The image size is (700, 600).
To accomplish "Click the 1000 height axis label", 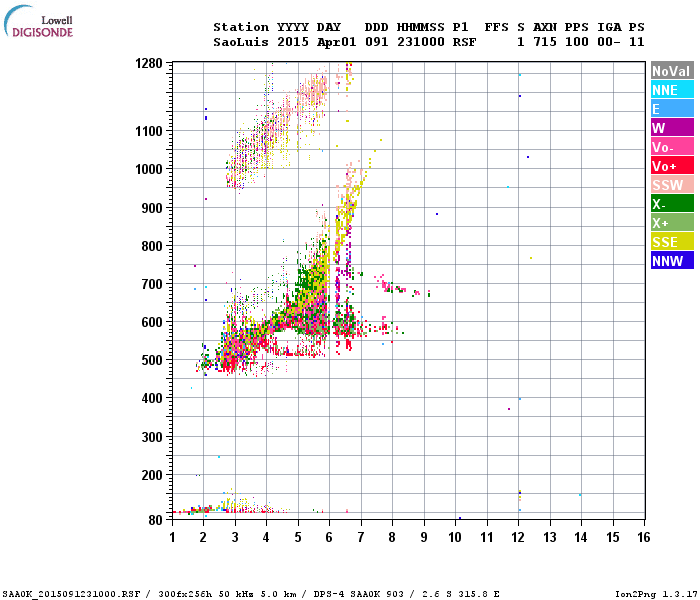I will (149, 169).
